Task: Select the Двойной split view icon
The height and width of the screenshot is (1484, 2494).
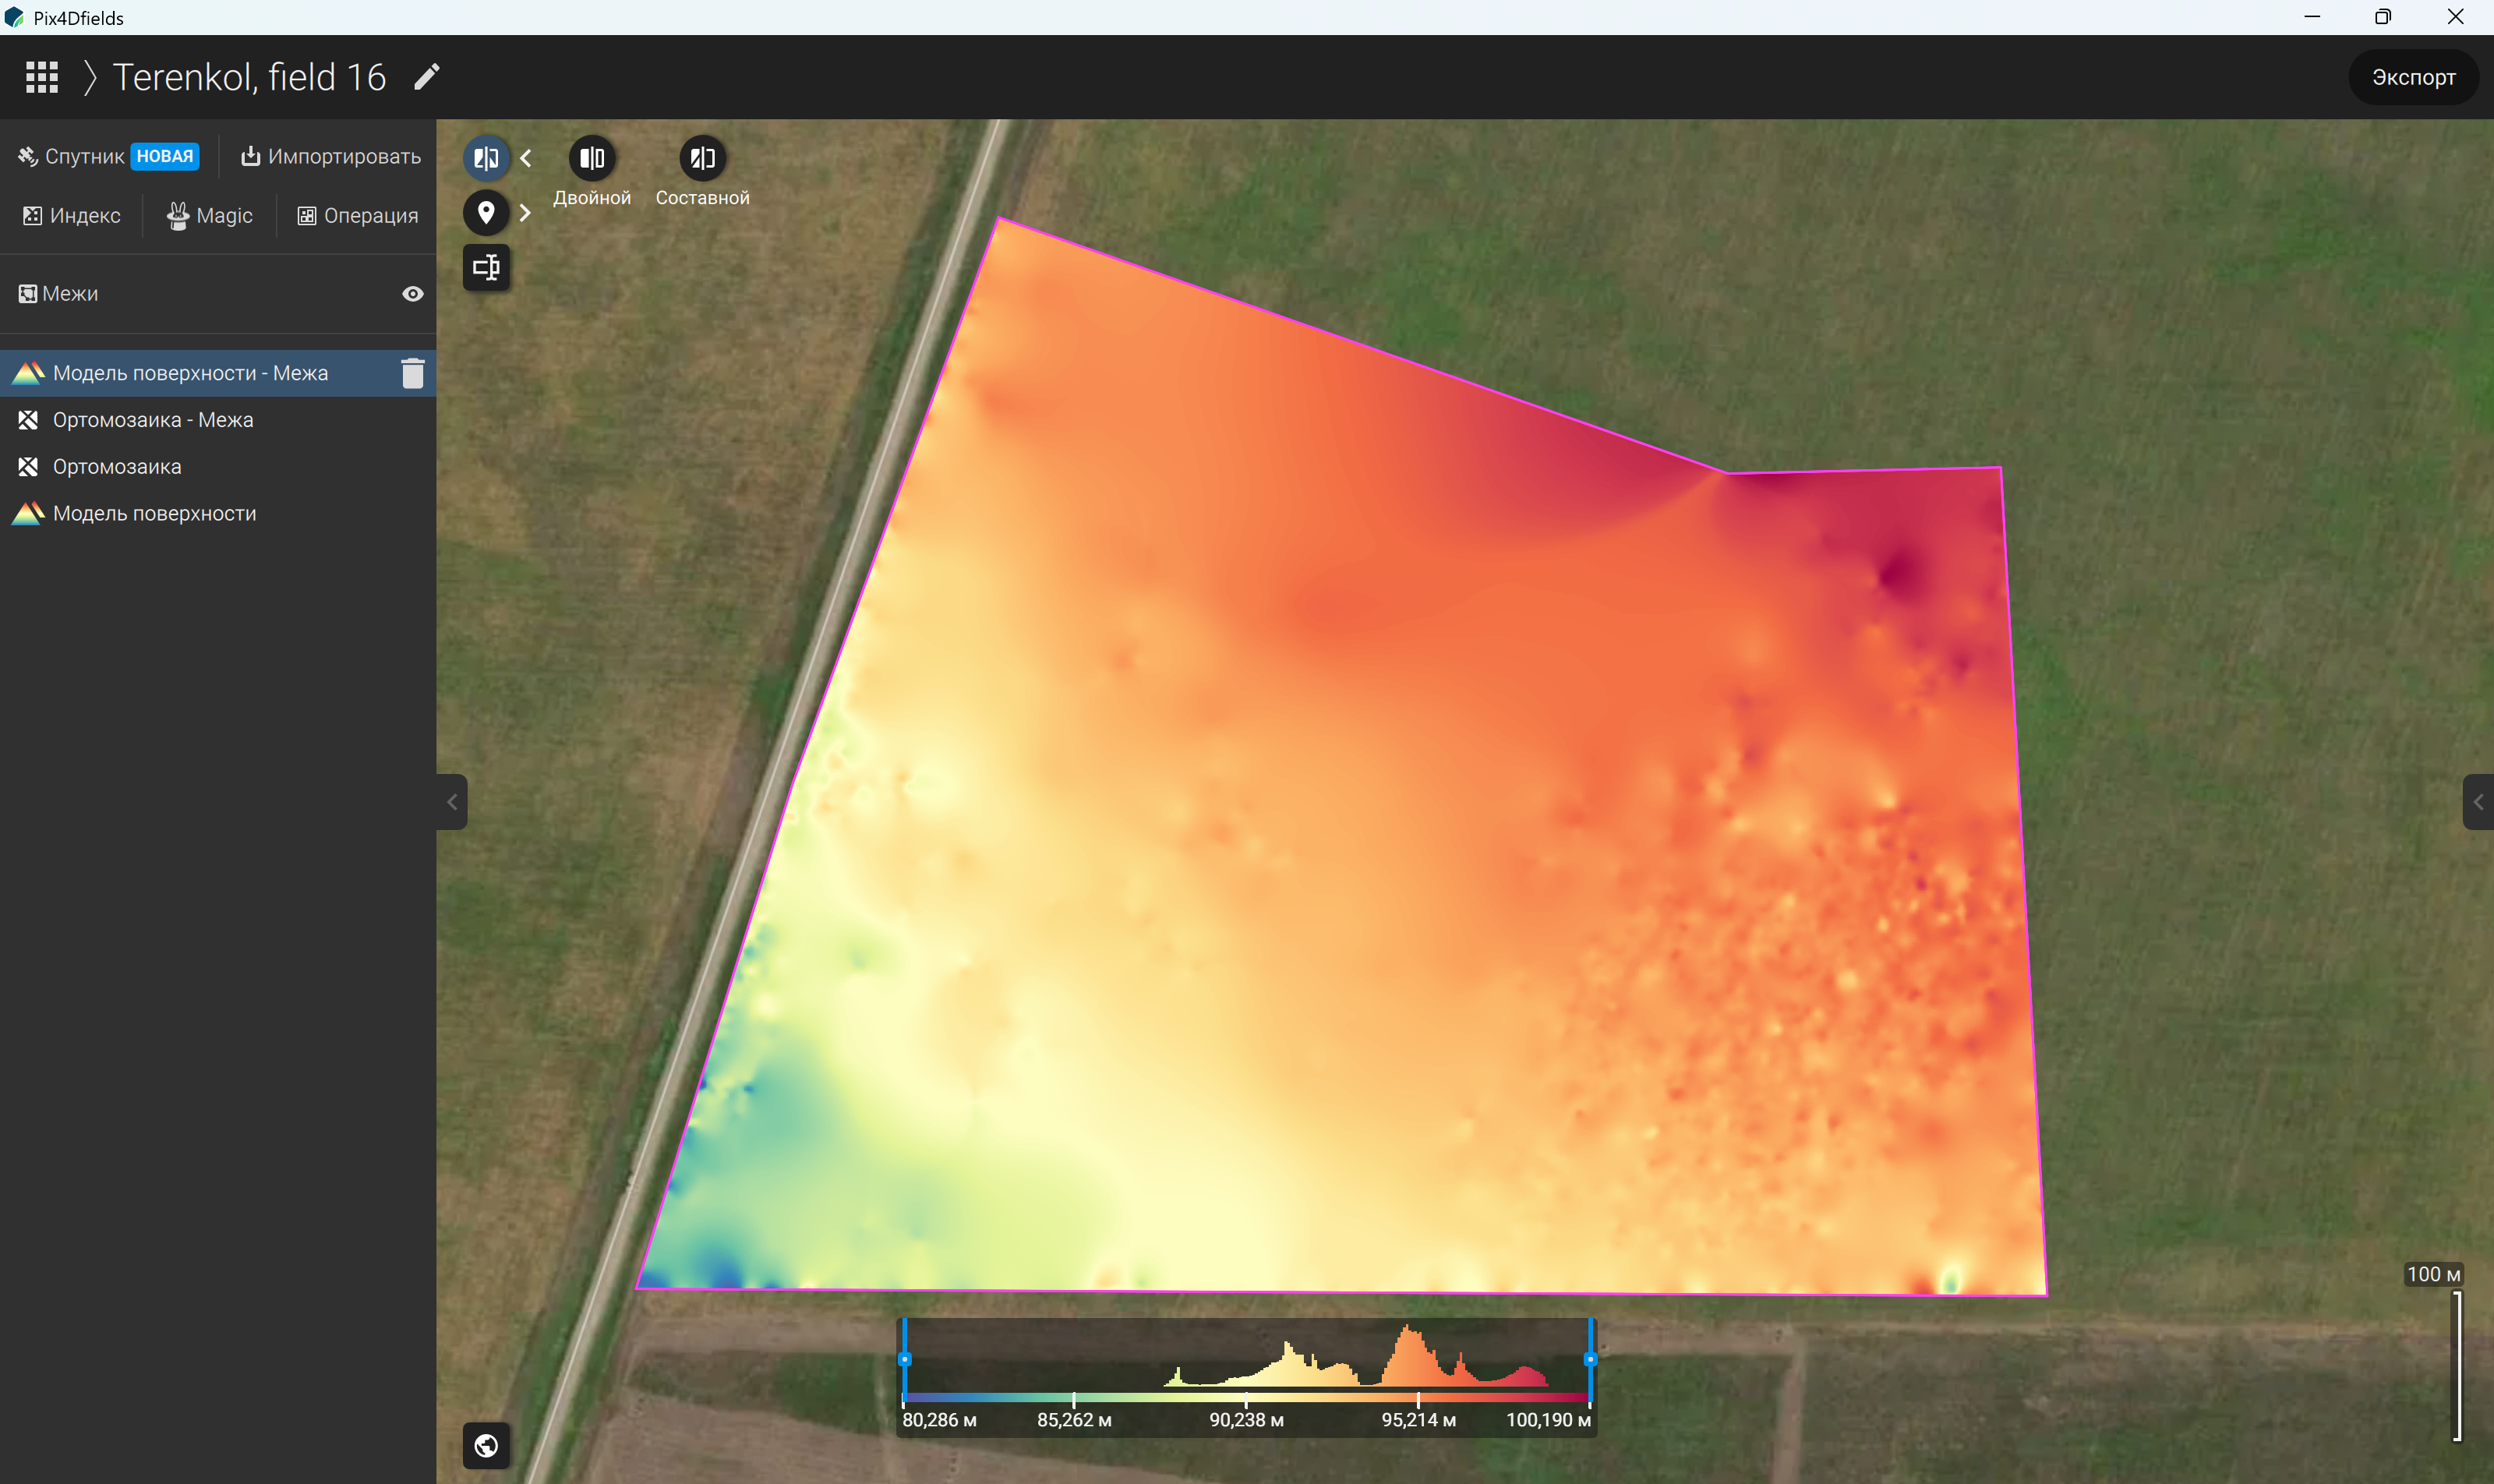Action: point(592,158)
